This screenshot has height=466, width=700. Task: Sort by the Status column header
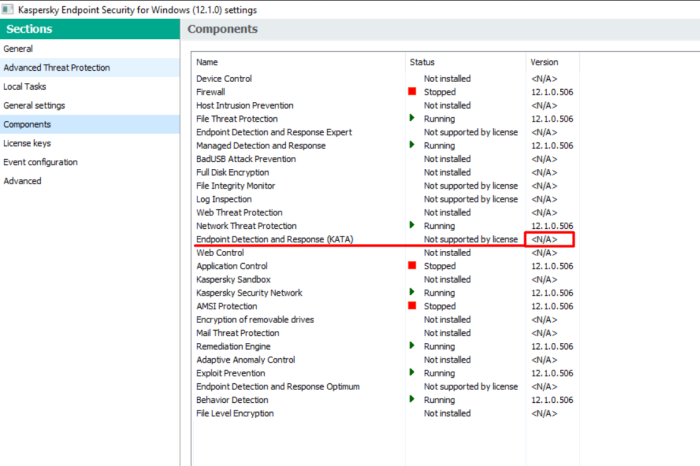tap(422, 62)
